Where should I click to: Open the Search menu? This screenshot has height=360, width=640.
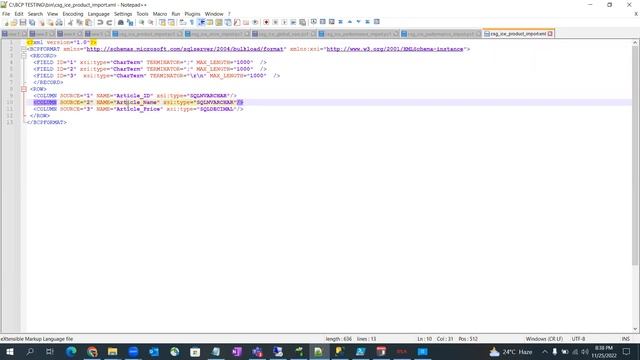[35, 14]
